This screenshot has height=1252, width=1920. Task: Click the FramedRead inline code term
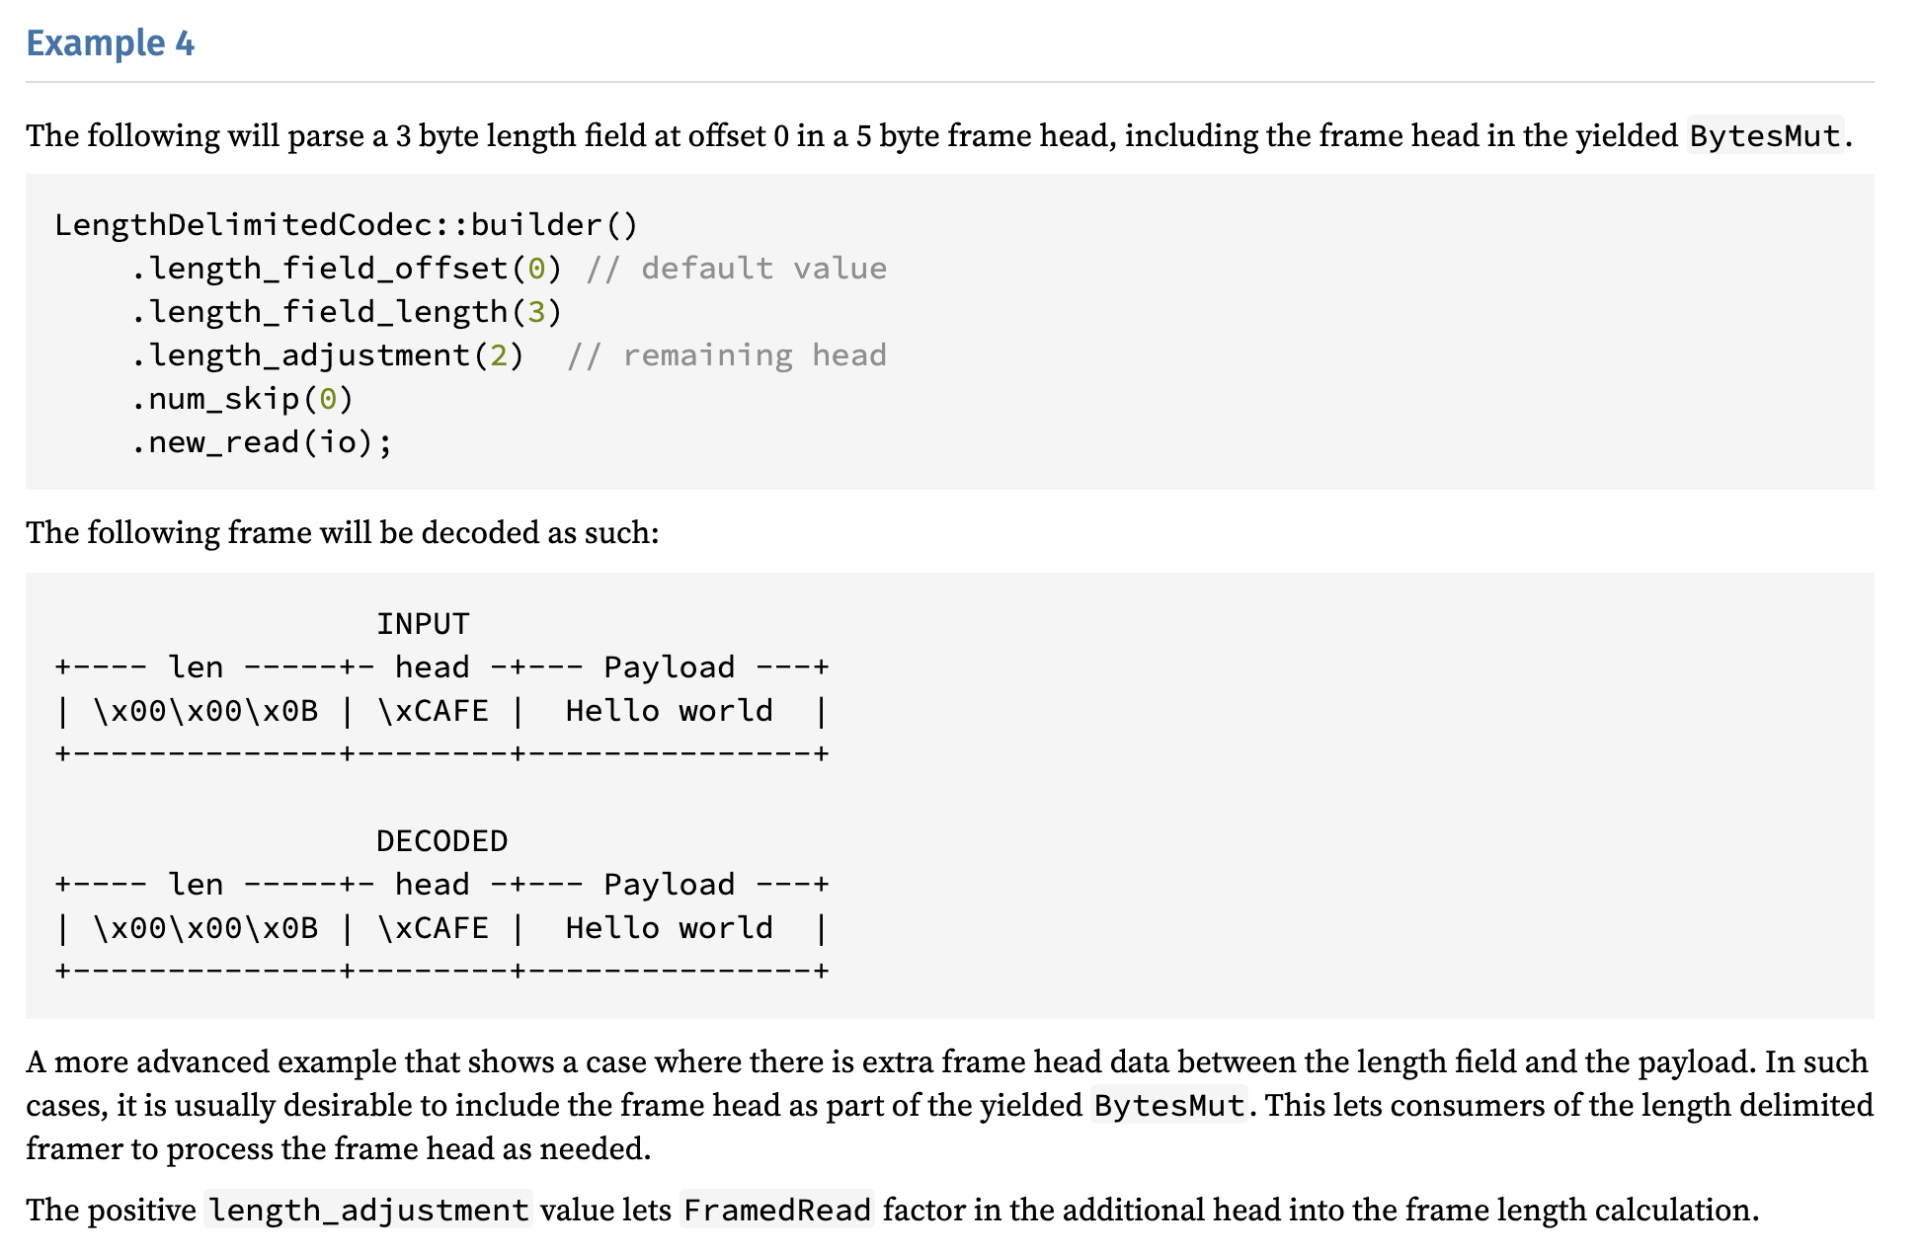click(x=777, y=1210)
